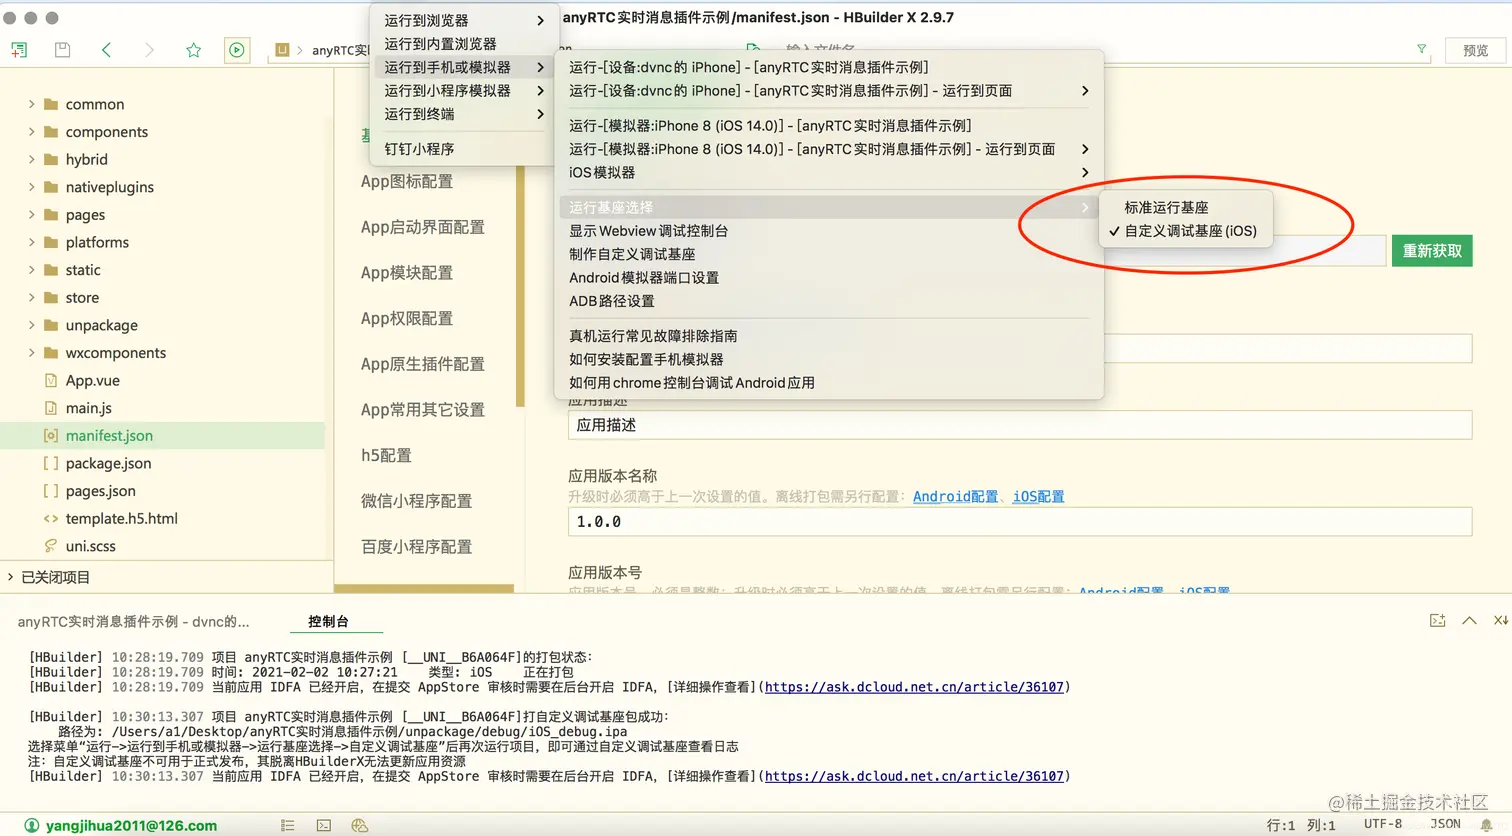Screen dimensions: 1512x836
Task: Open App启动界面配置 section
Action: click(422, 227)
